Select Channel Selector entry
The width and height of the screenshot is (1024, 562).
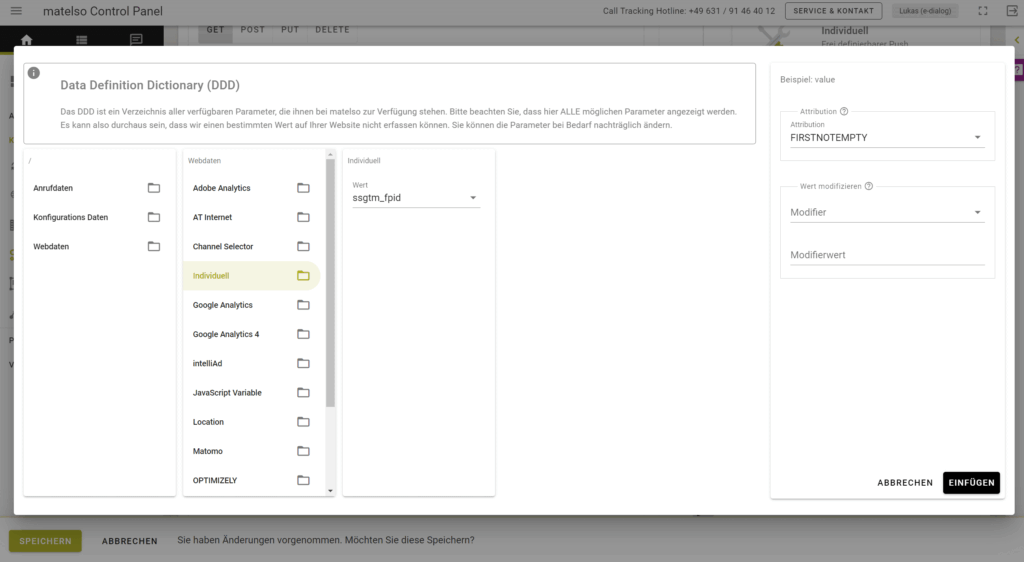[x=251, y=247]
